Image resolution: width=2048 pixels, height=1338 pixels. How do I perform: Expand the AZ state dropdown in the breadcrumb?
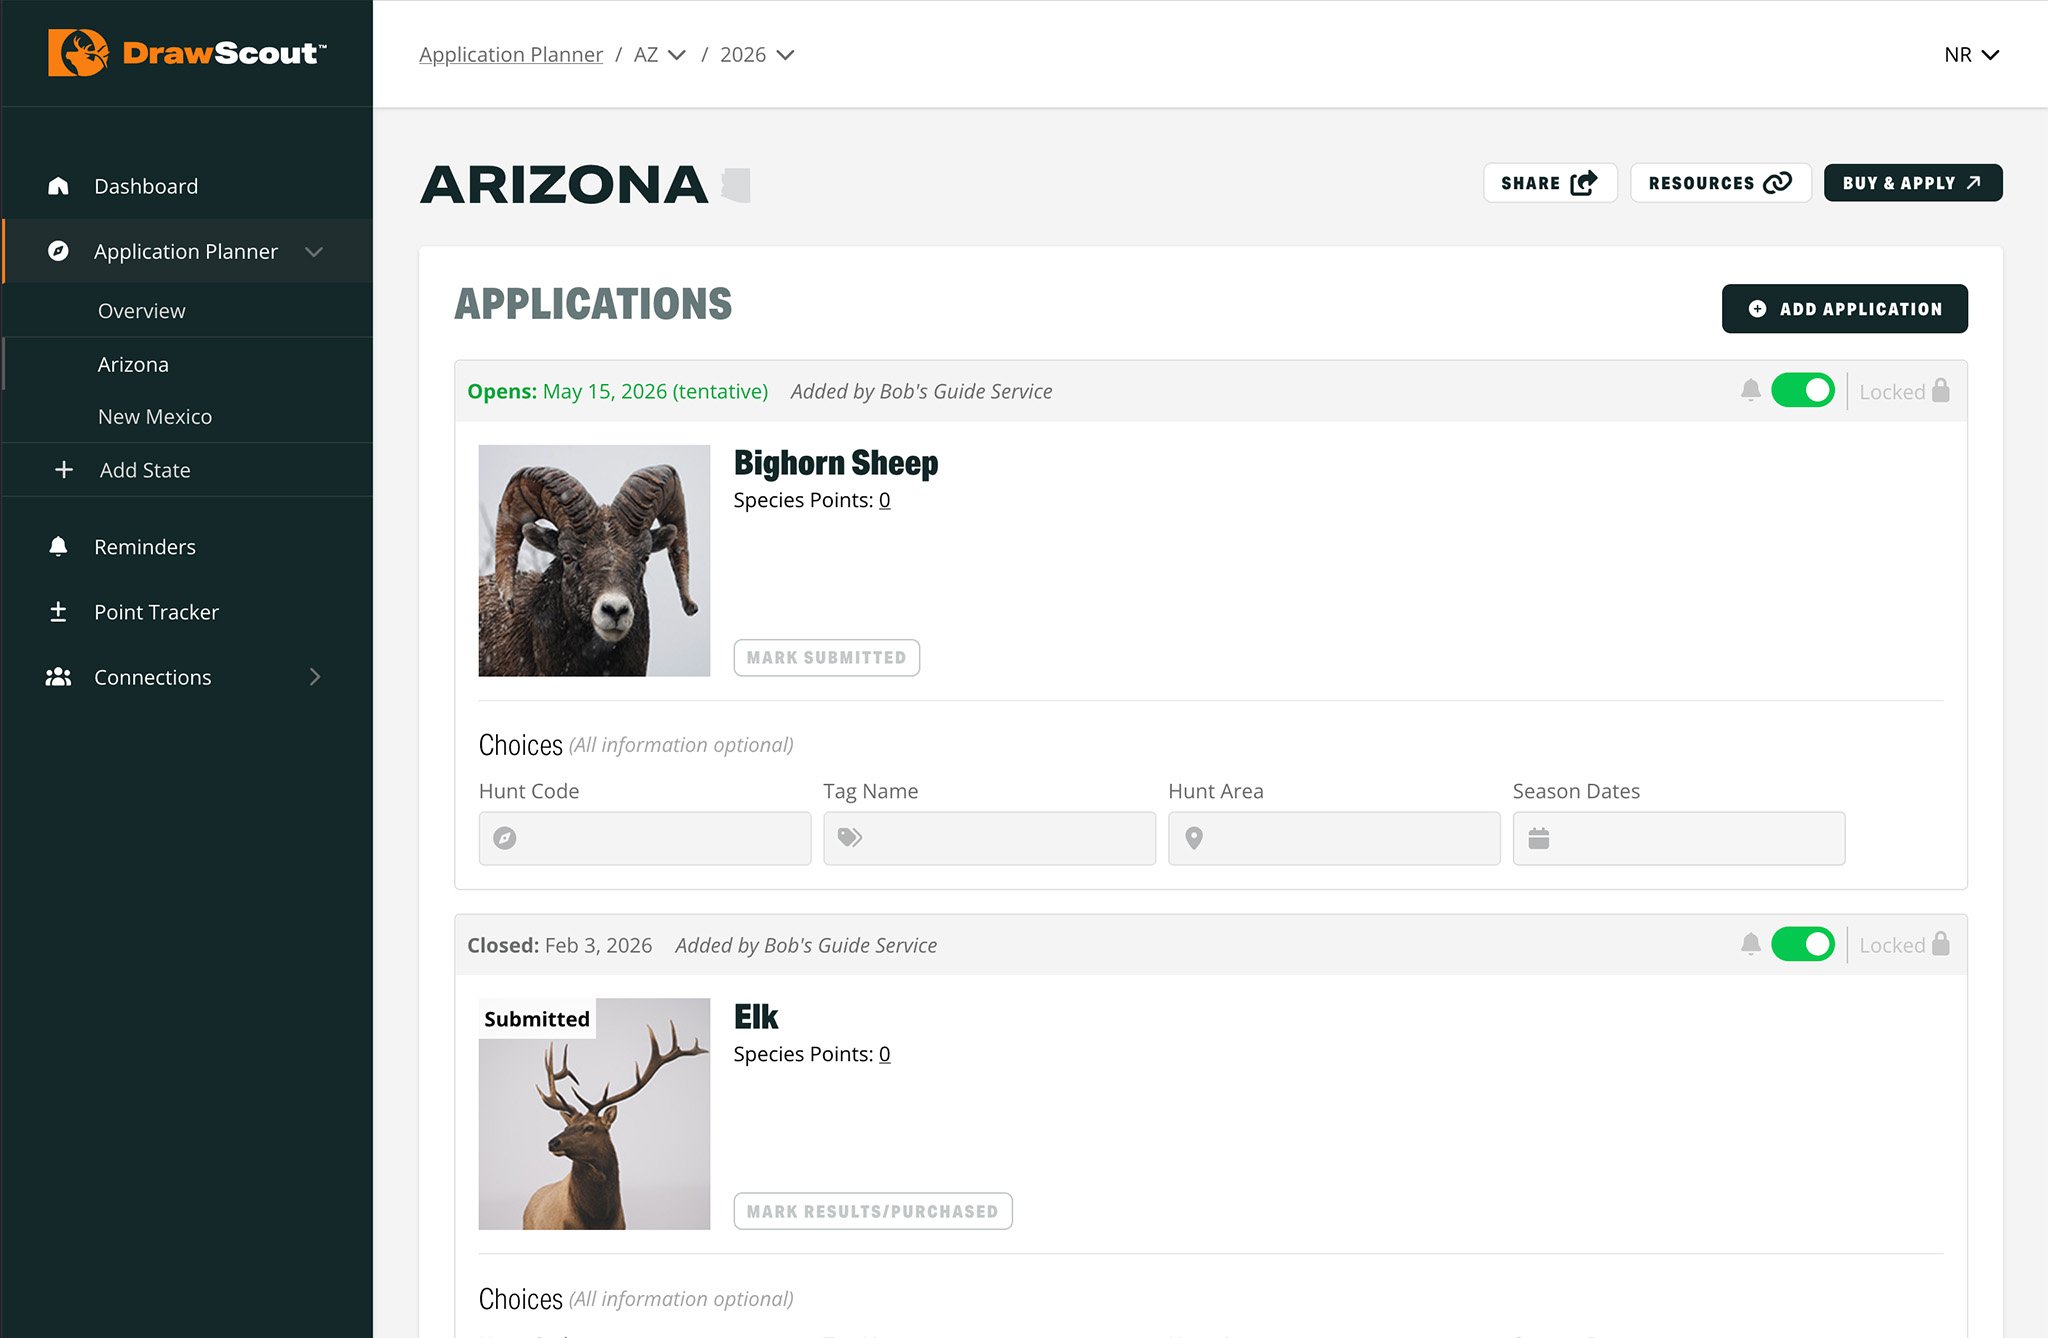tap(658, 54)
